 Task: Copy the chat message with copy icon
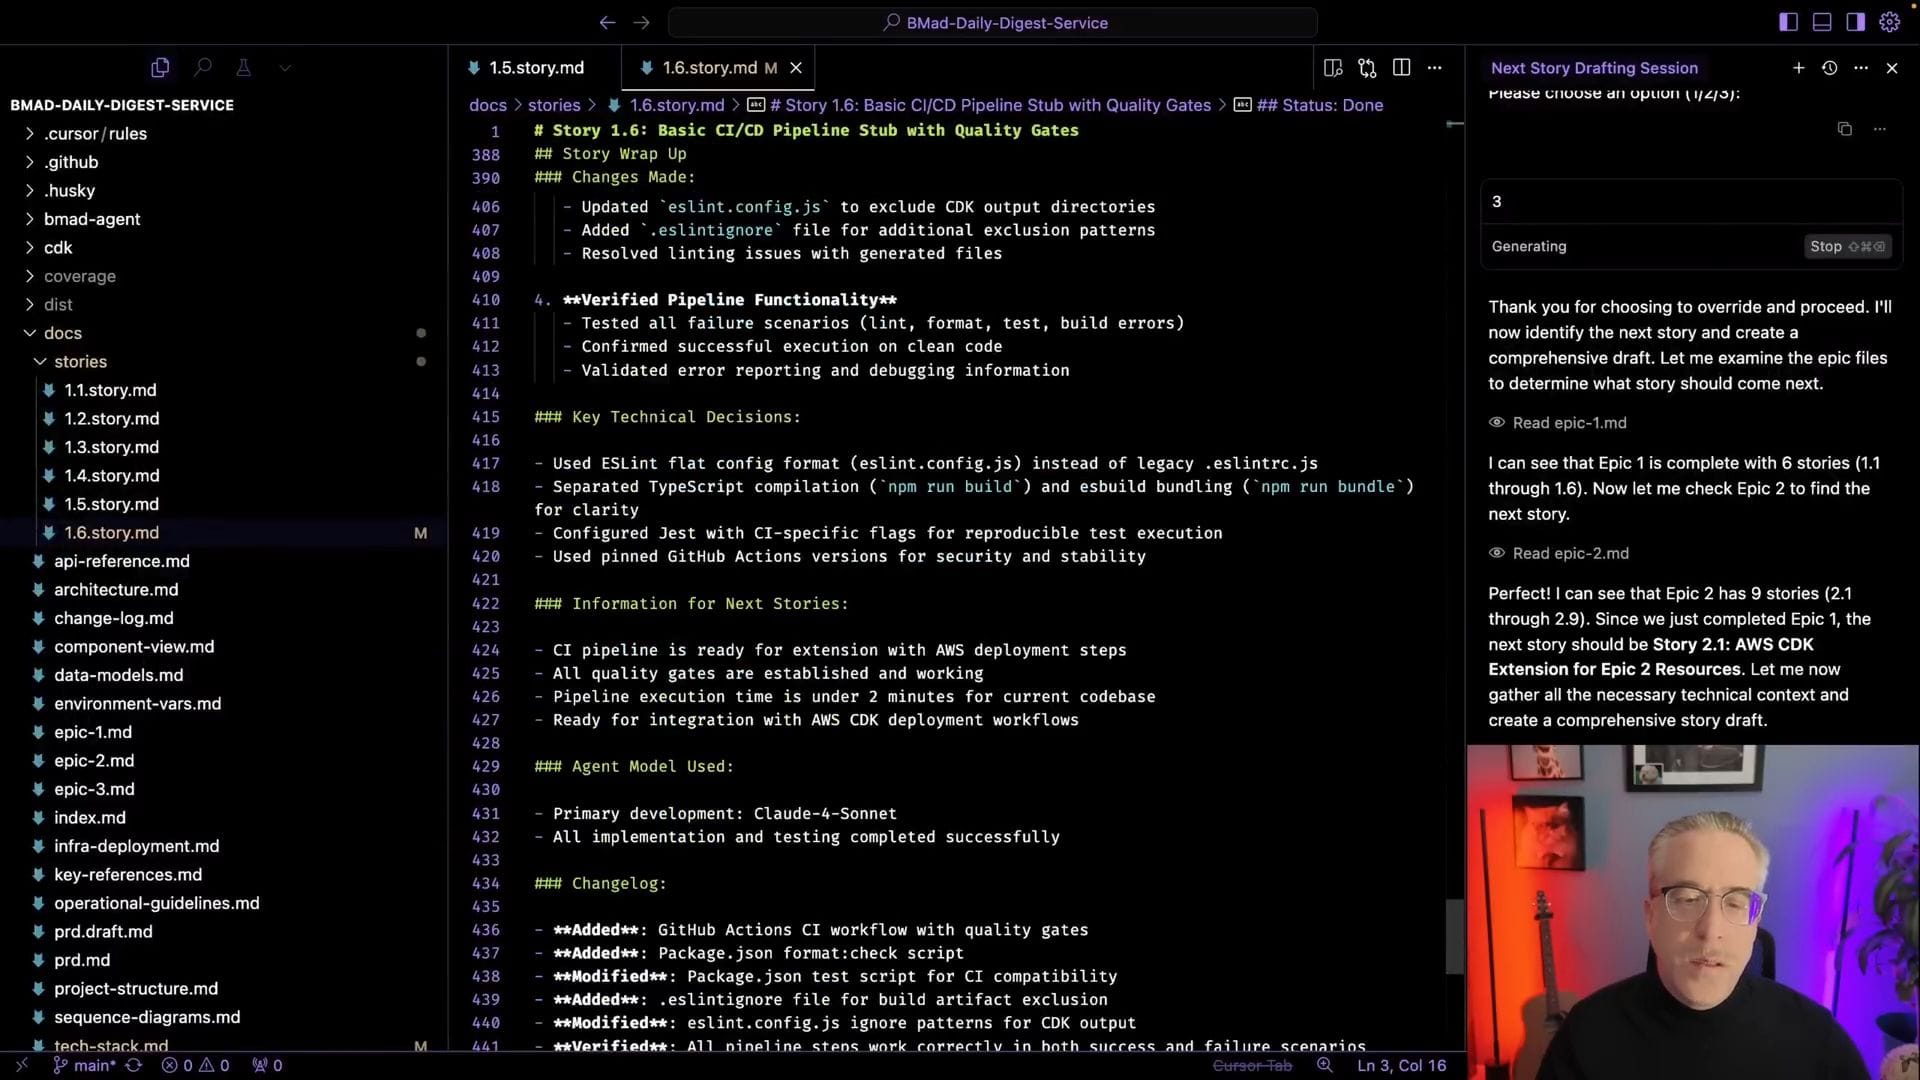pos(1844,129)
